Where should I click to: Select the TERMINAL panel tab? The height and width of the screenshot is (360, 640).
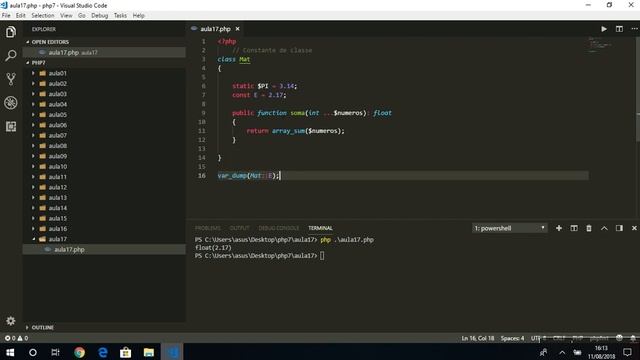[320, 228]
